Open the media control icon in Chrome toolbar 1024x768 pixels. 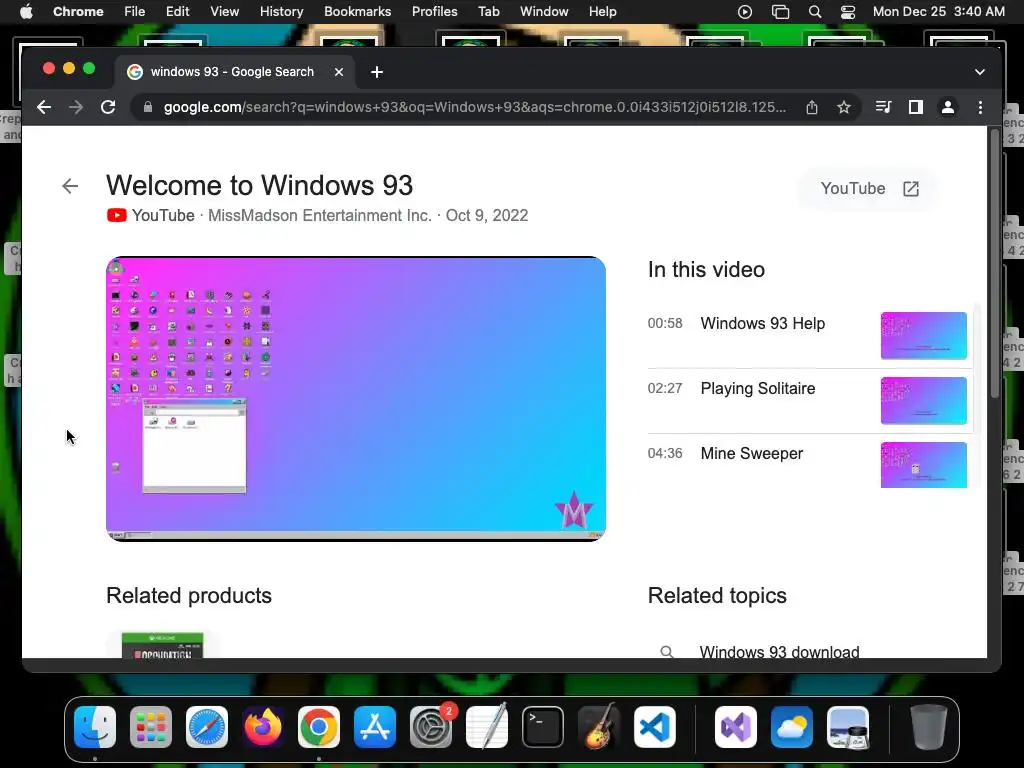pyautogui.click(x=883, y=107)
